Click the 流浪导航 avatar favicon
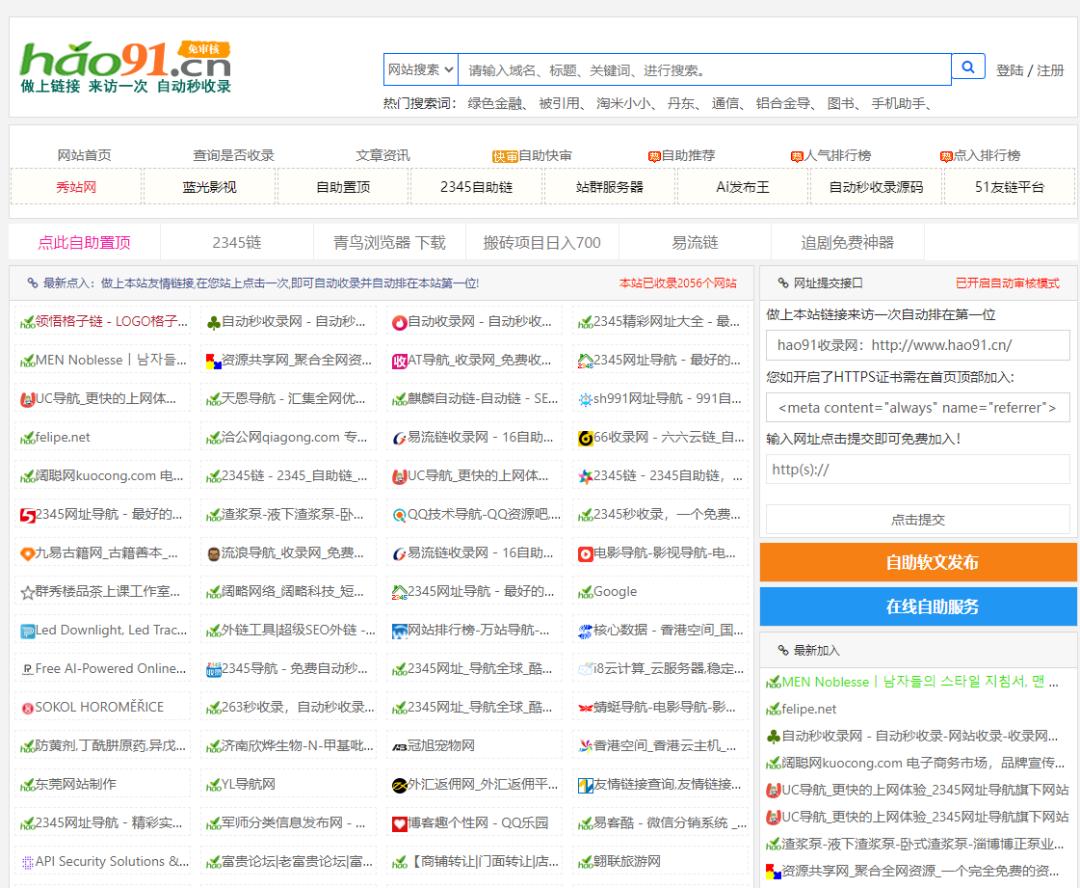 213,553
